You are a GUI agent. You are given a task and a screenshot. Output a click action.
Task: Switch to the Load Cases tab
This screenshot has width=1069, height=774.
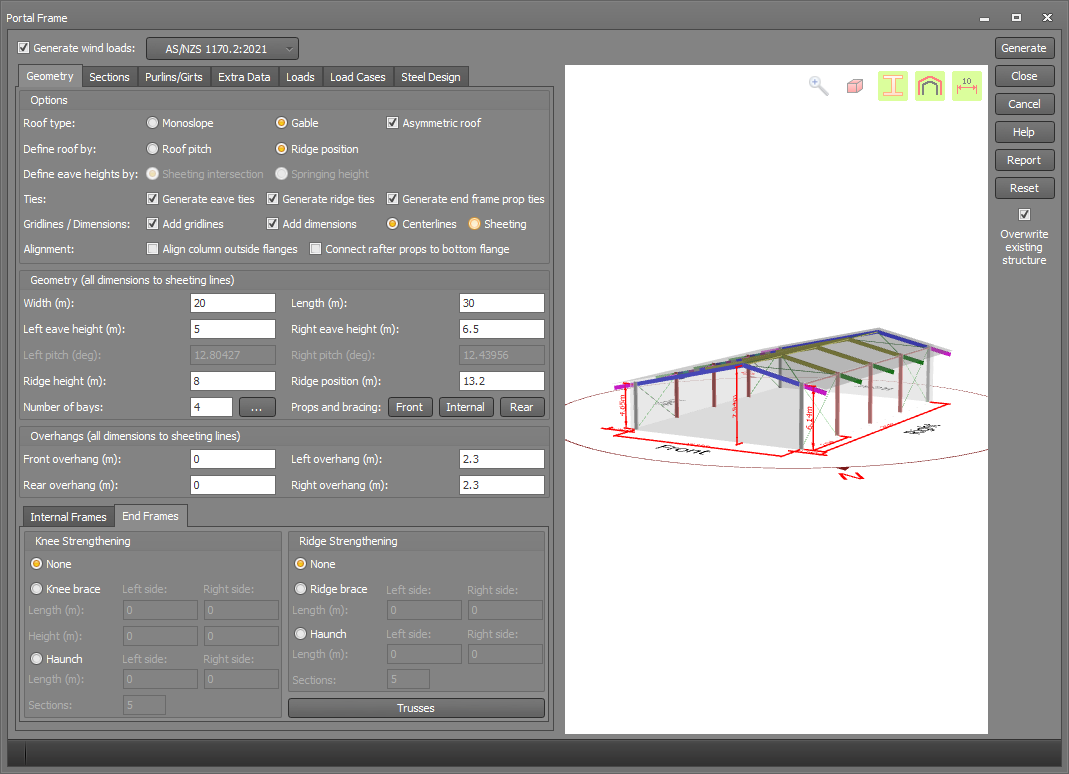coord(357,76)
